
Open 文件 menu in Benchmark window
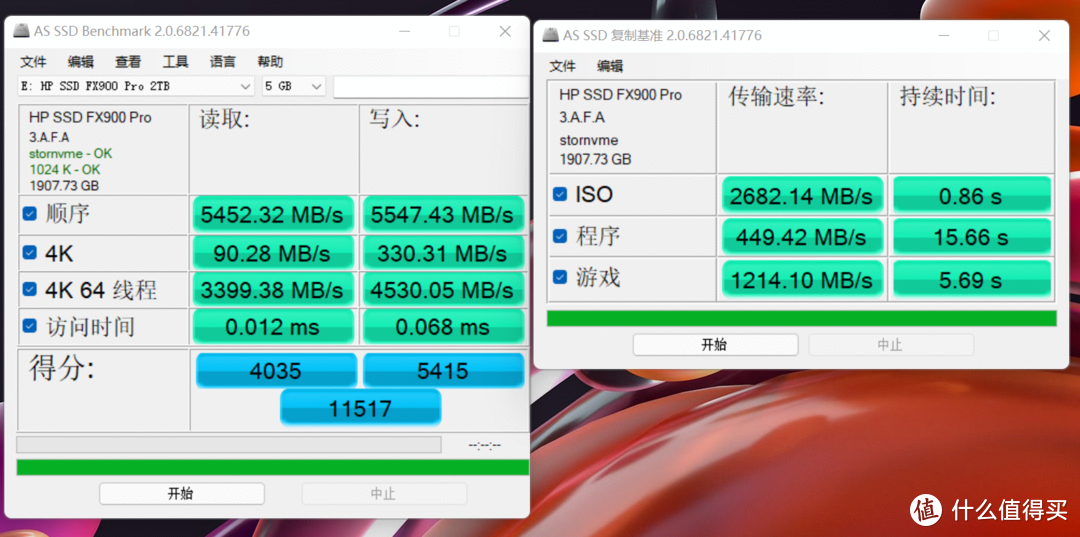pyautogui.click(x=33, y=61)
